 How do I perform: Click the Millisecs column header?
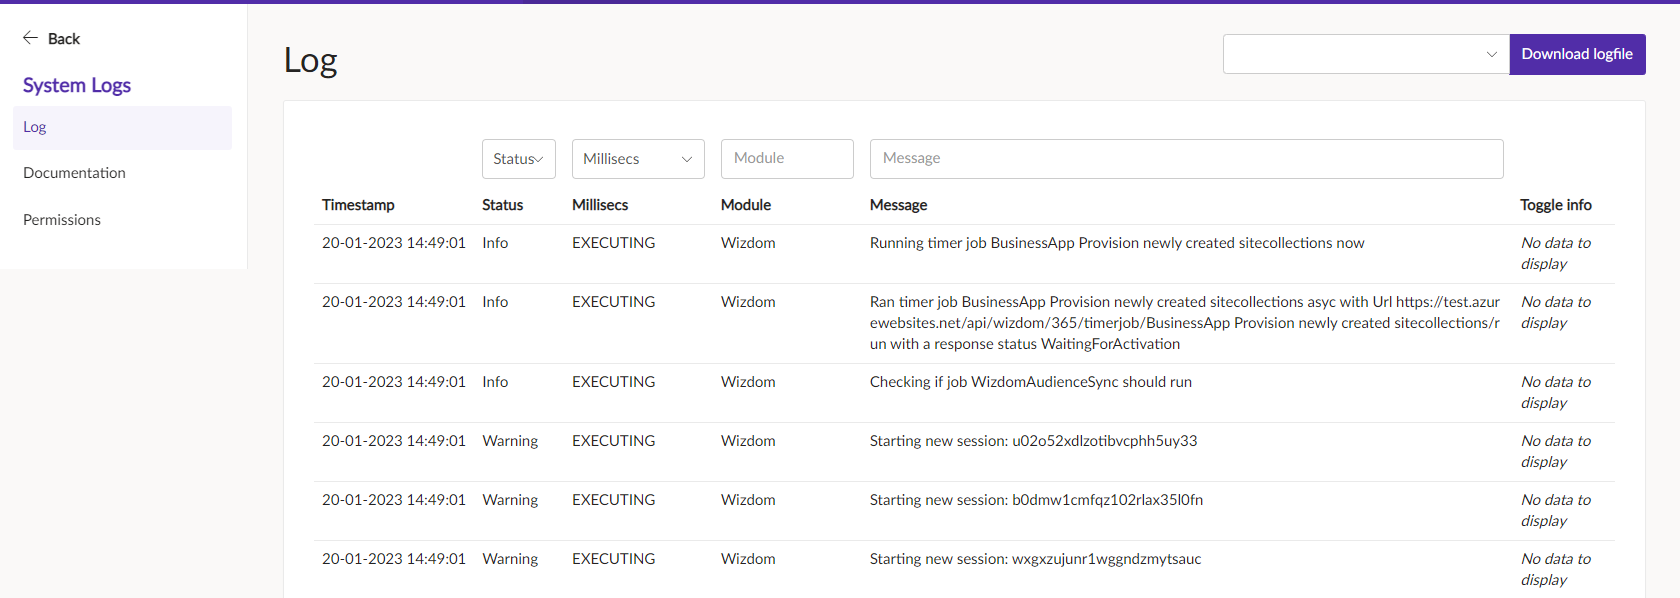(600, 205)
